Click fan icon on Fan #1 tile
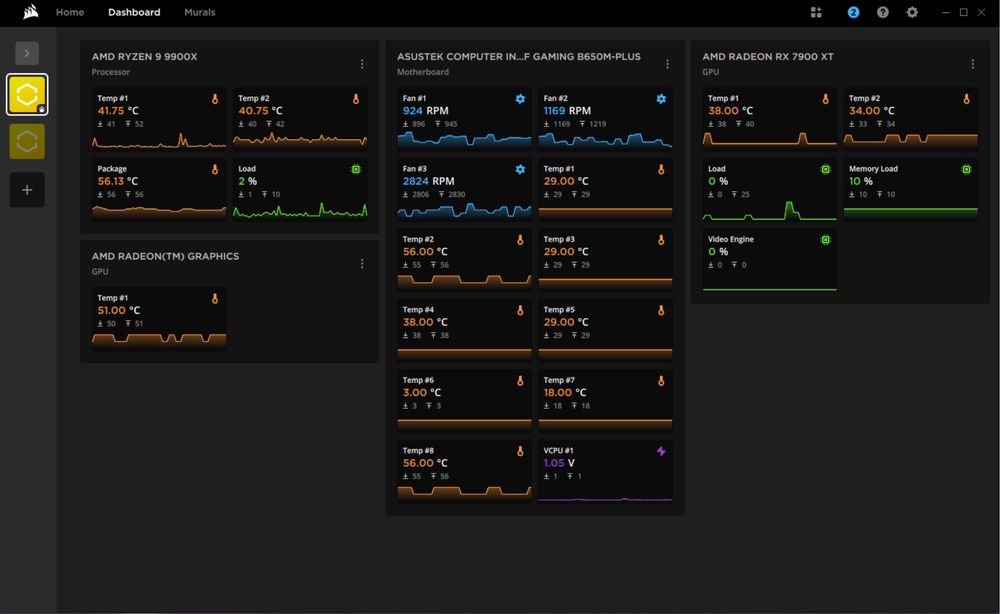 tap(520, 99)
